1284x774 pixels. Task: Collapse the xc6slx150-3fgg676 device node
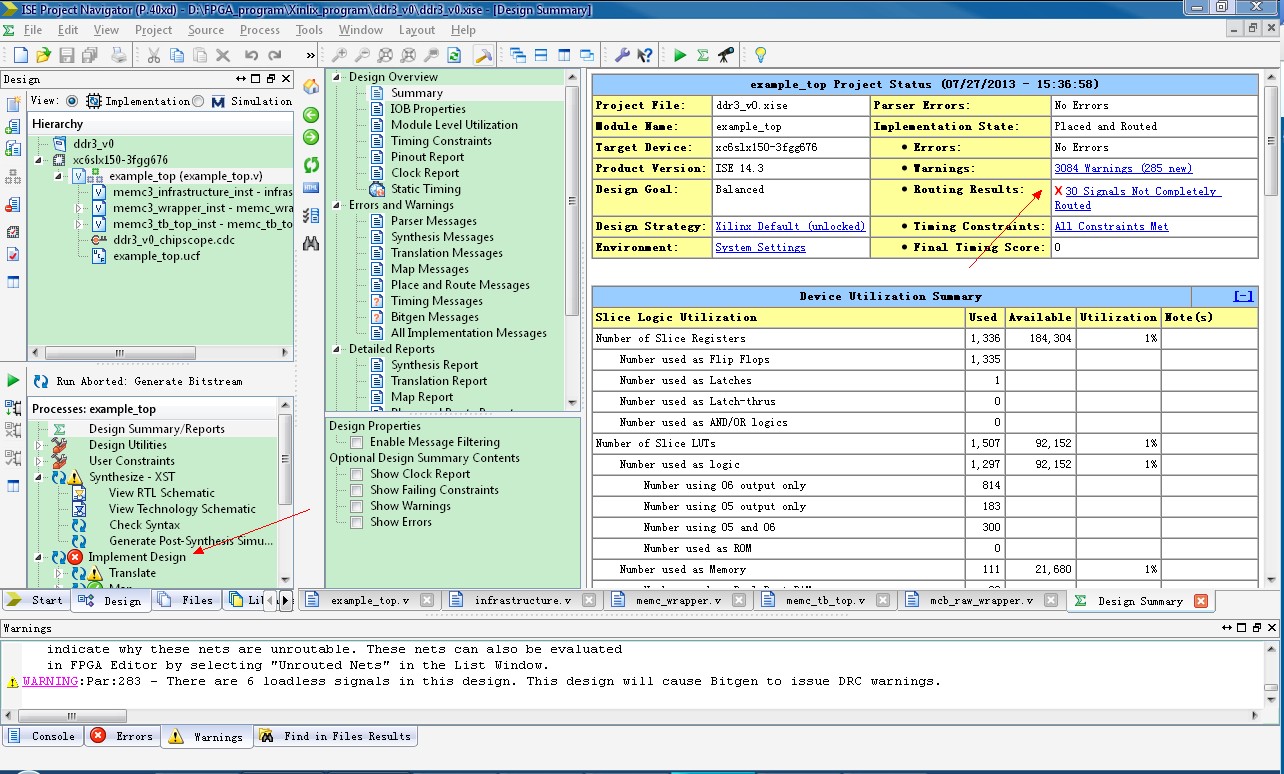(39, 160)
